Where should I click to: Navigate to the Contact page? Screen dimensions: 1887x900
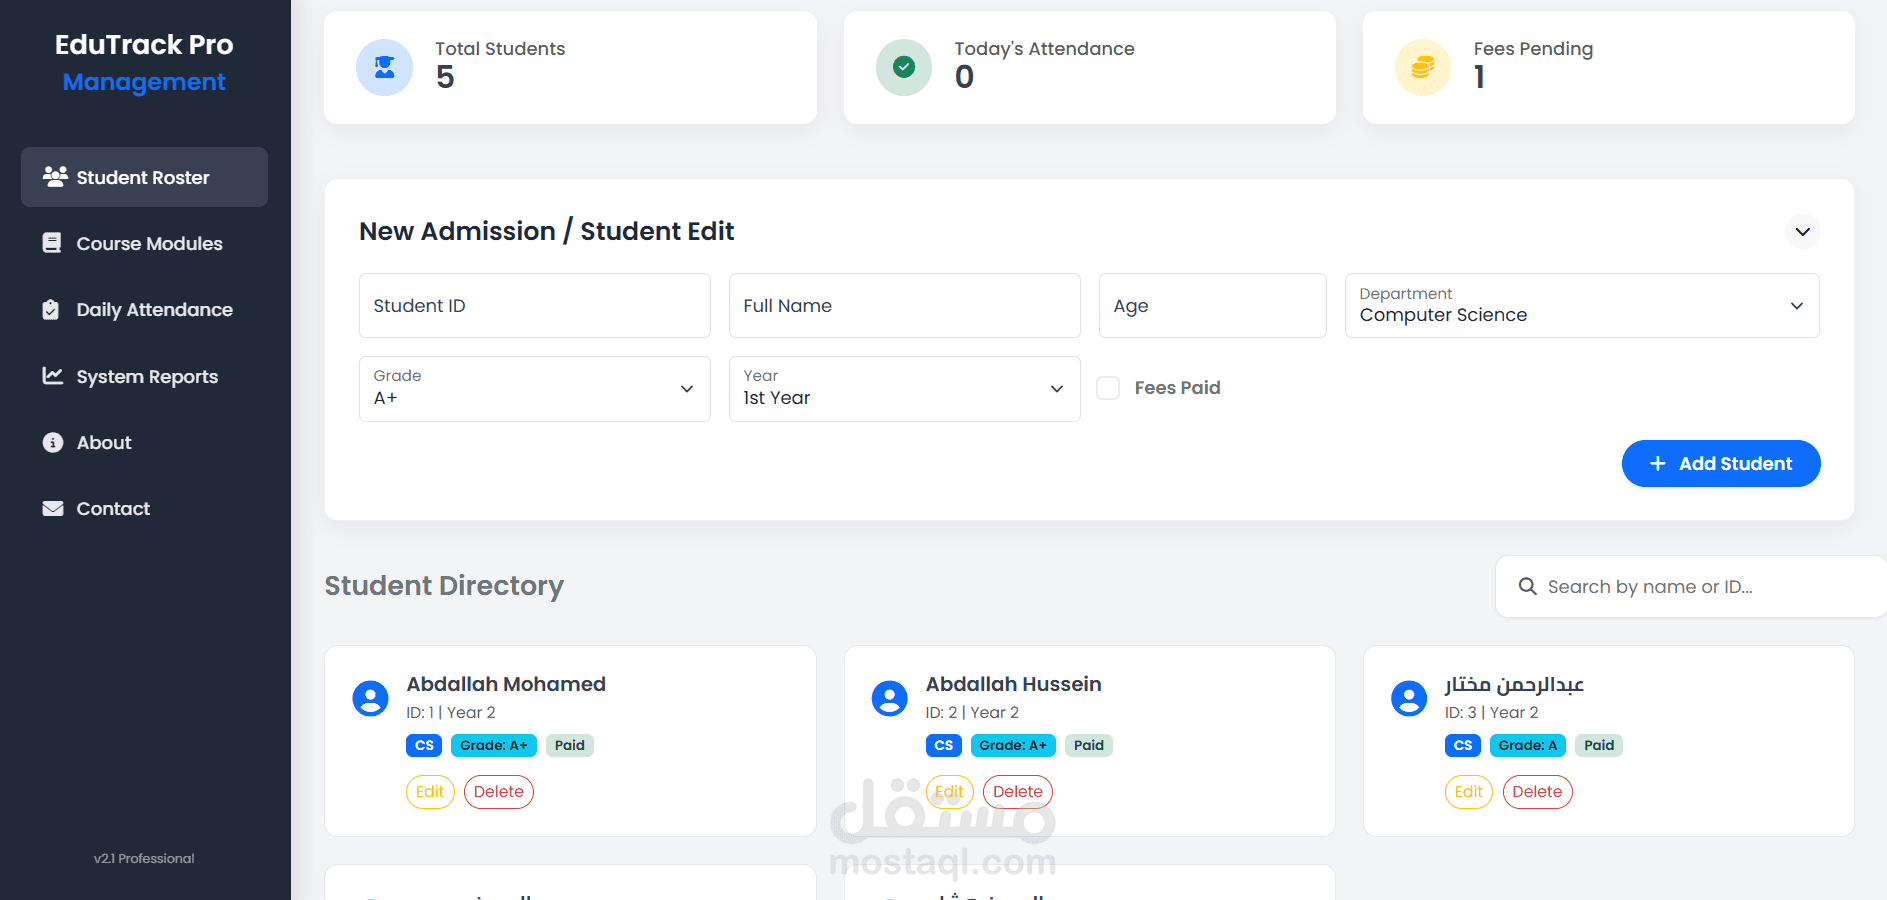tap(112, 508)
